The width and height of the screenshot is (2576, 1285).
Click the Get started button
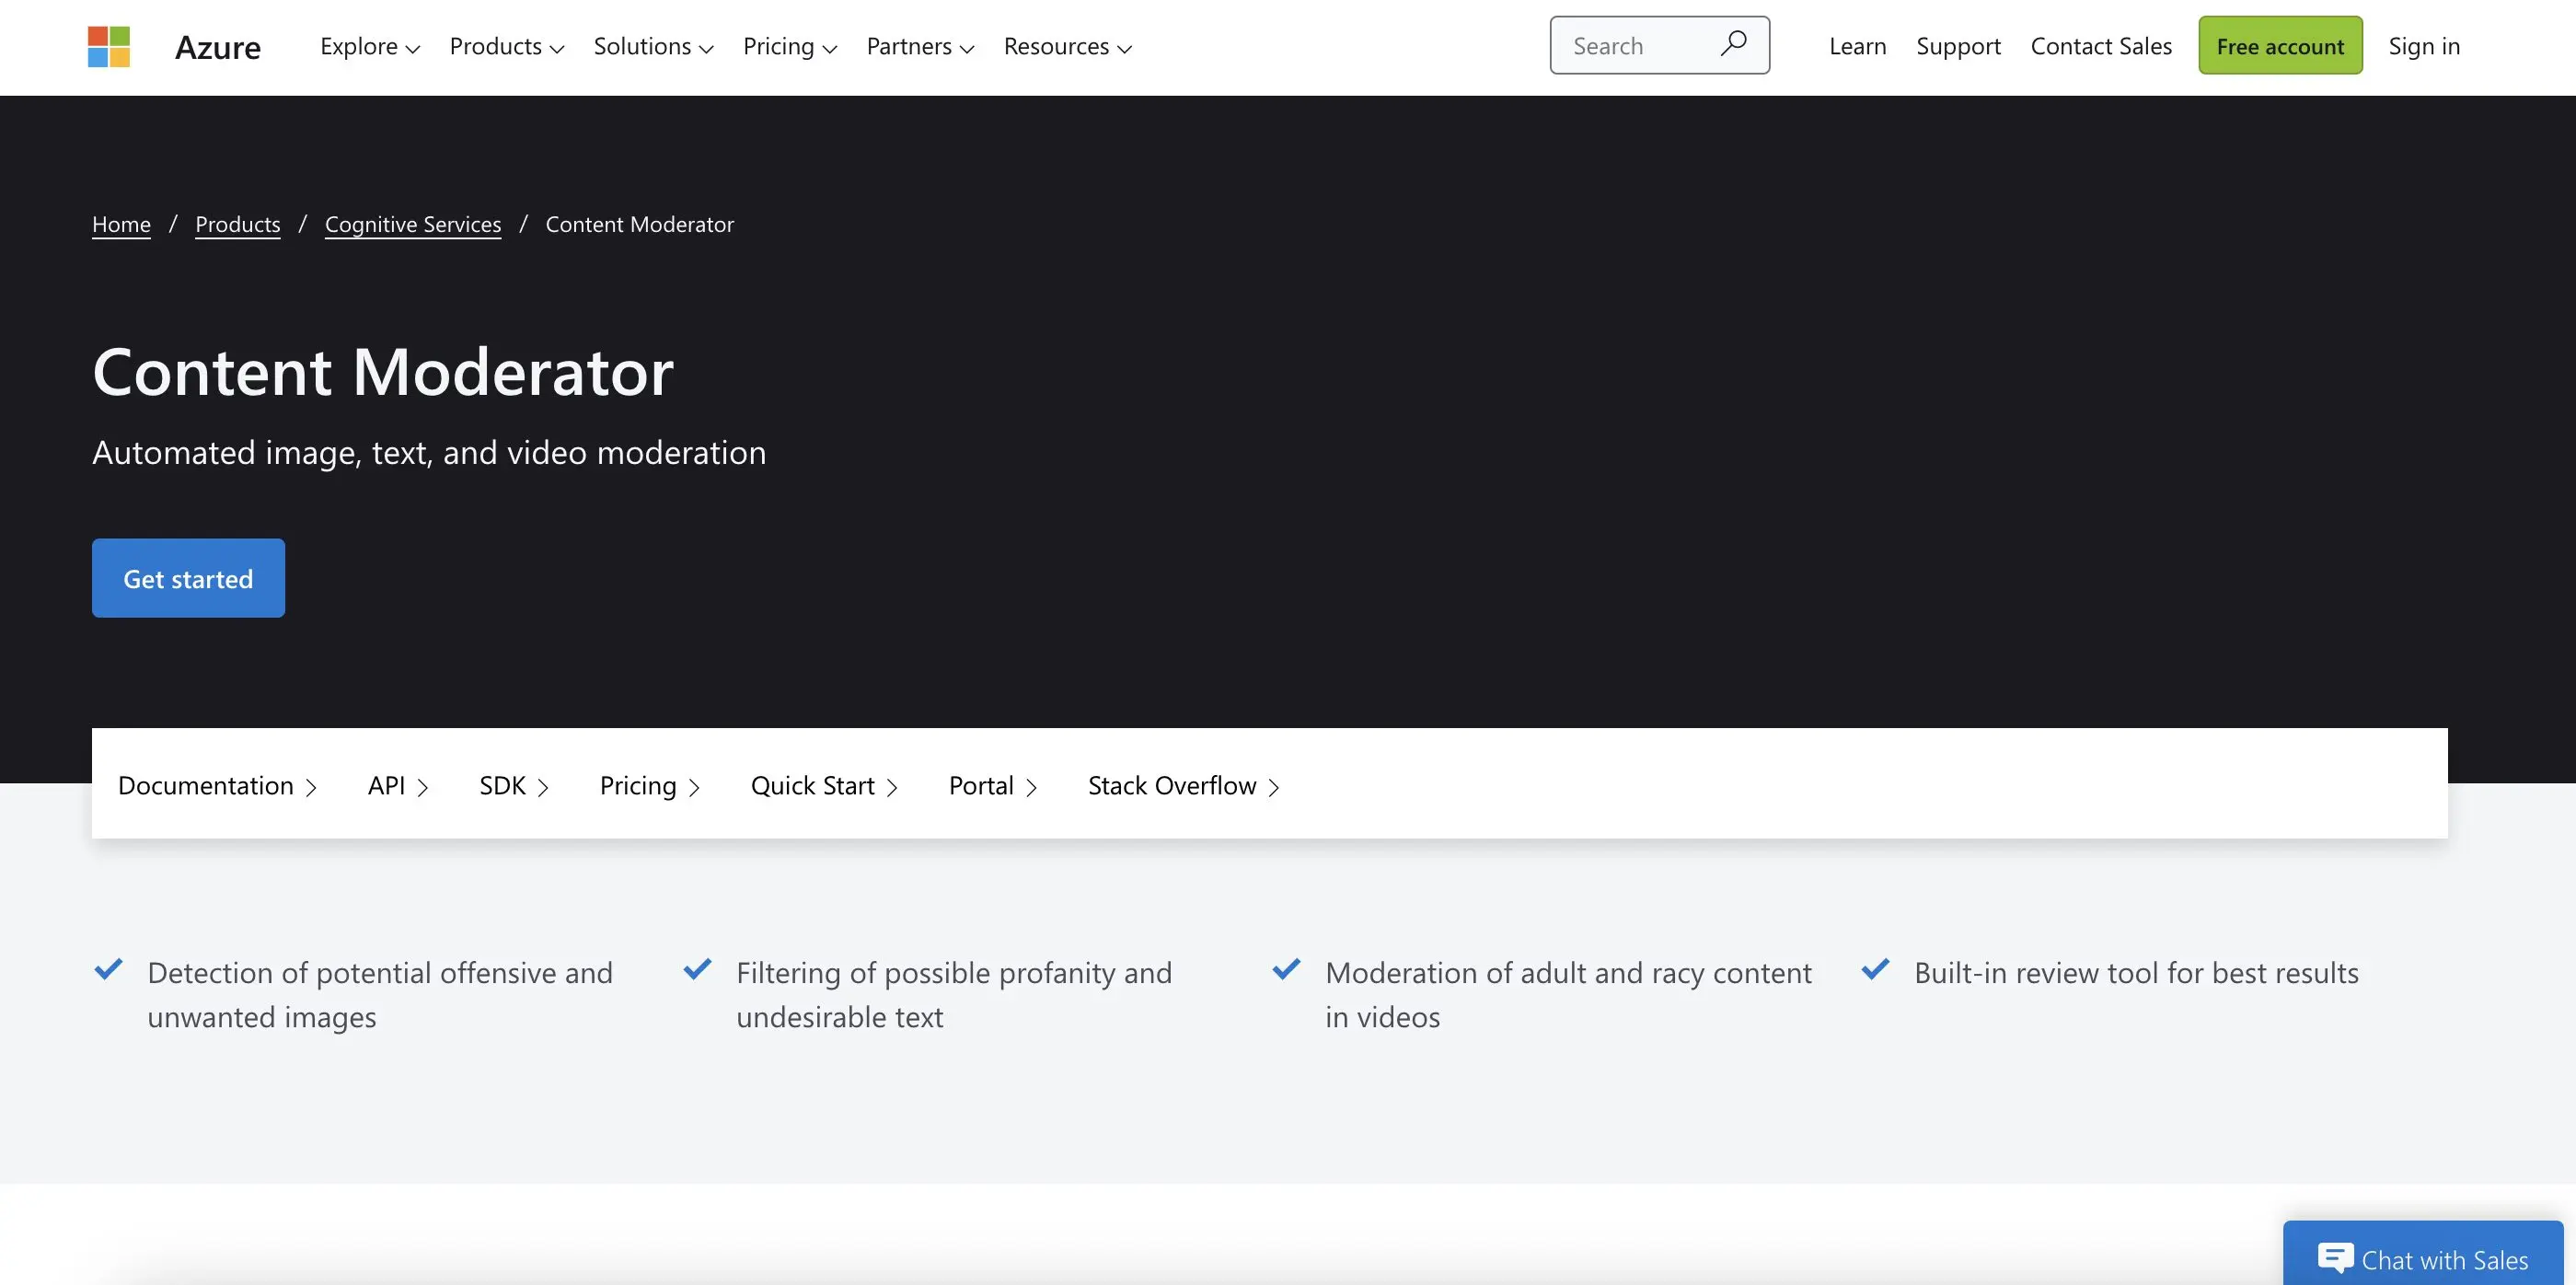[187, 577]
